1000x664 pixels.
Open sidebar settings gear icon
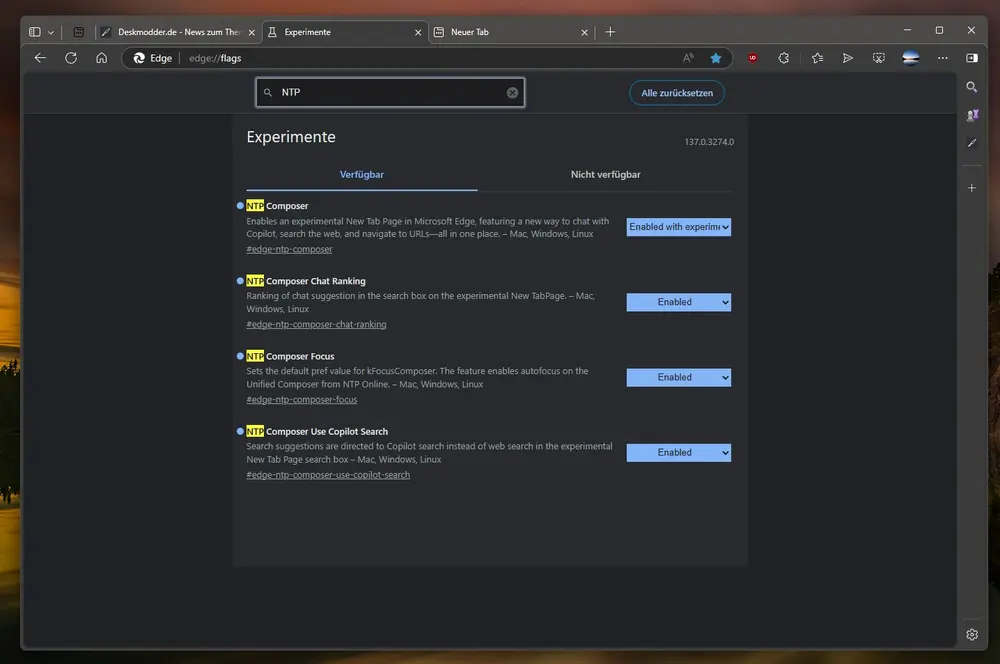[x=972, y=635]
